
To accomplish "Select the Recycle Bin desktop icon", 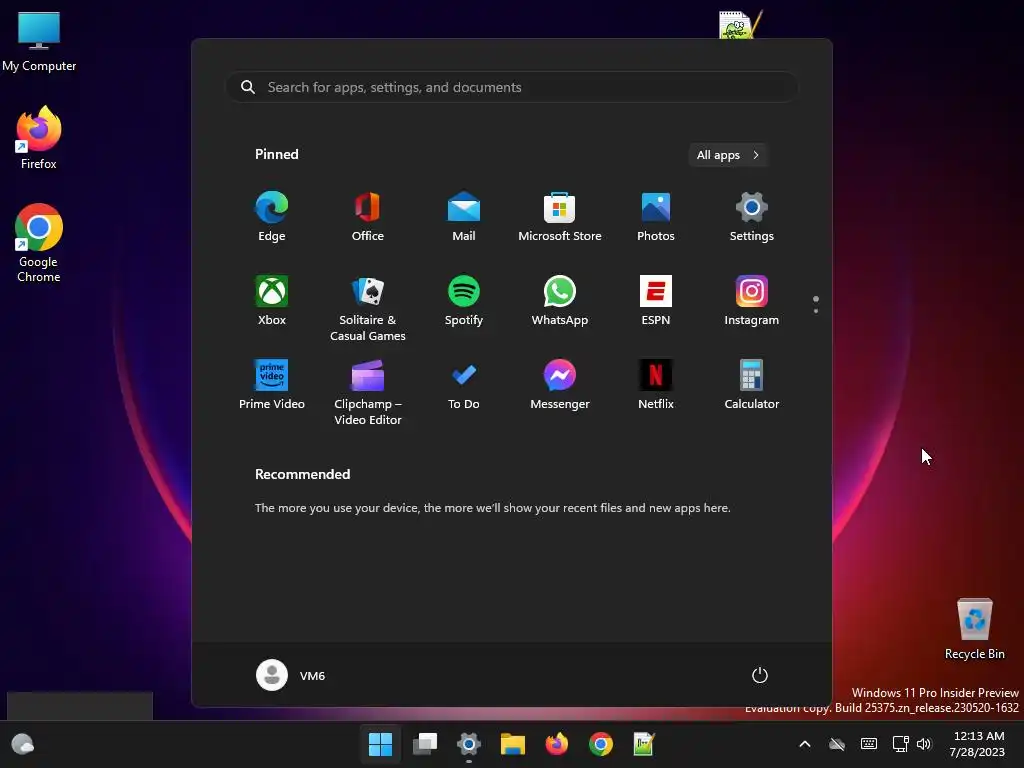I will 974,629.
